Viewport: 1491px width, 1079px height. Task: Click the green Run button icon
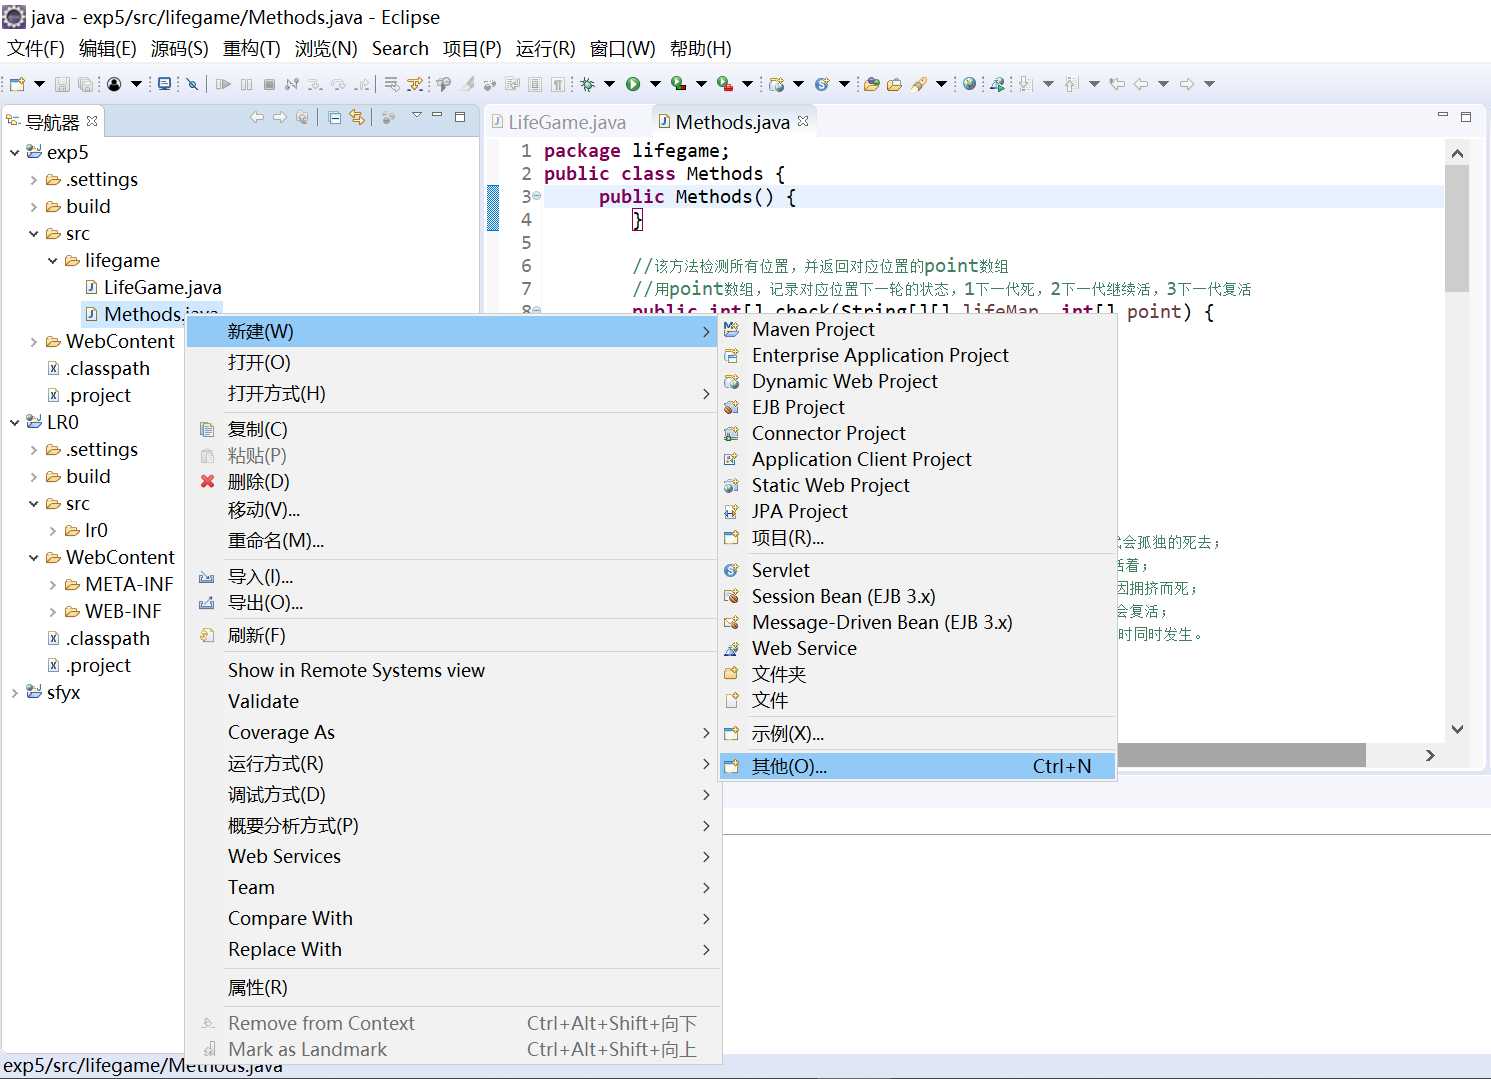click(633, 84)
